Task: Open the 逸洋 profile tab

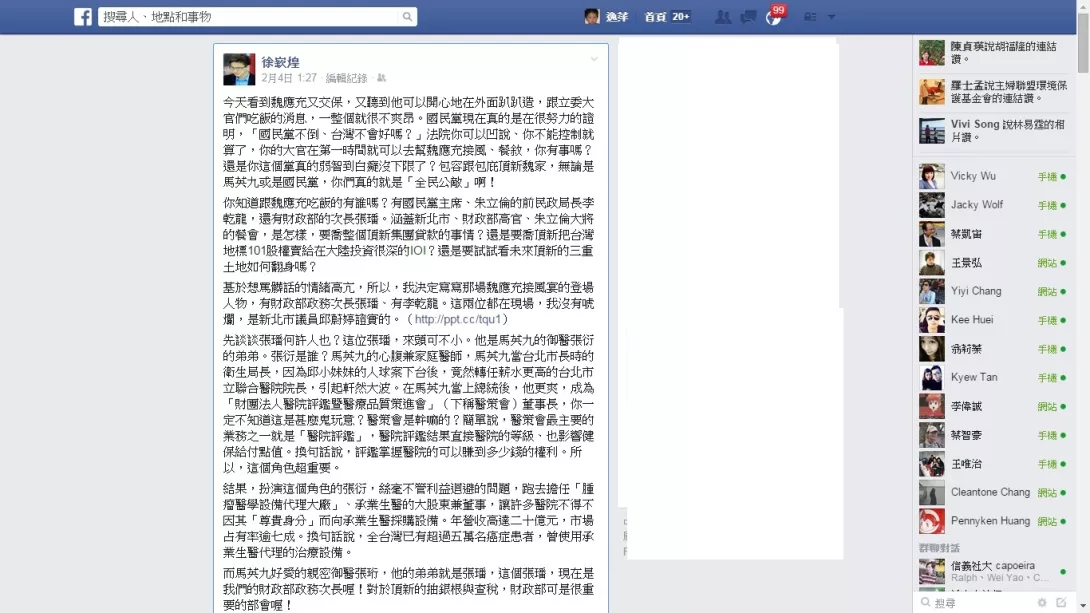Action: click(x=606, y=17)
